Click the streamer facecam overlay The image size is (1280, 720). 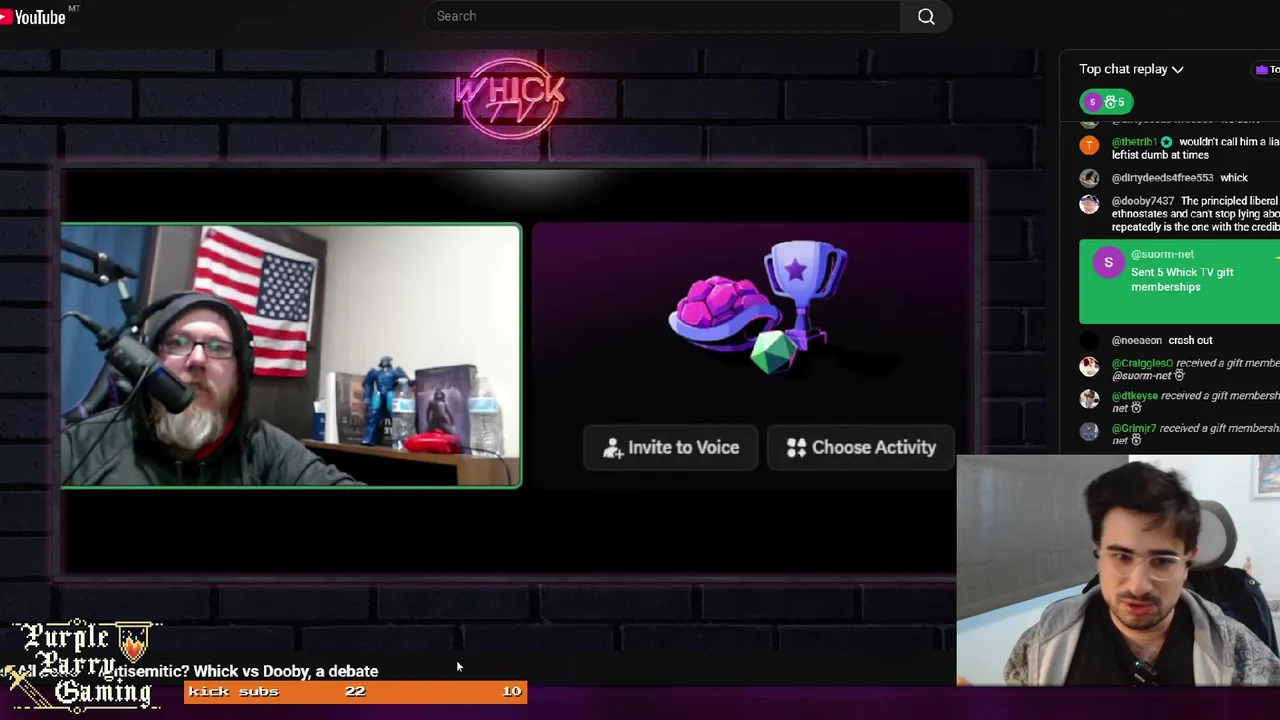(x=1118, y=570)
